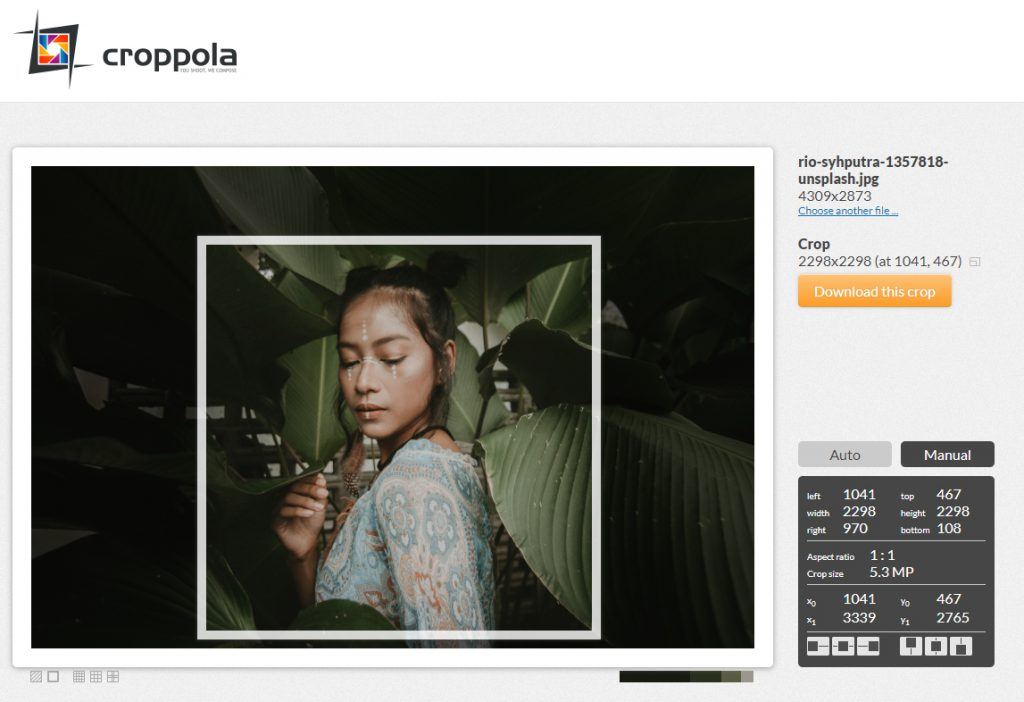
Task: Click the align crop right icon
Action: coord(868,646)
